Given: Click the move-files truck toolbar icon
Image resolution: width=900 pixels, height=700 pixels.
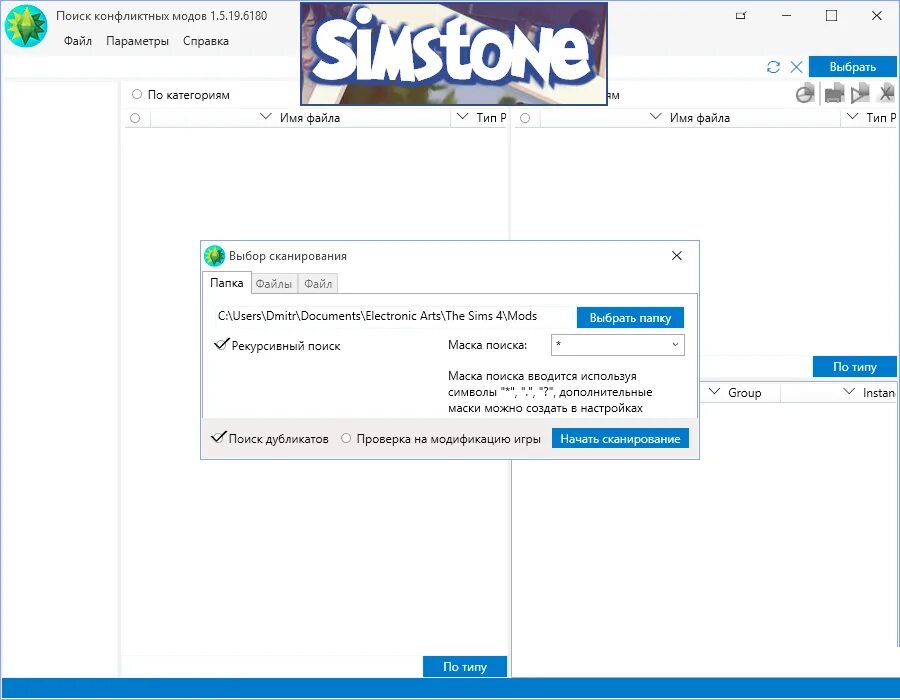Looking at the screenshot, I should tap(834, 94).
